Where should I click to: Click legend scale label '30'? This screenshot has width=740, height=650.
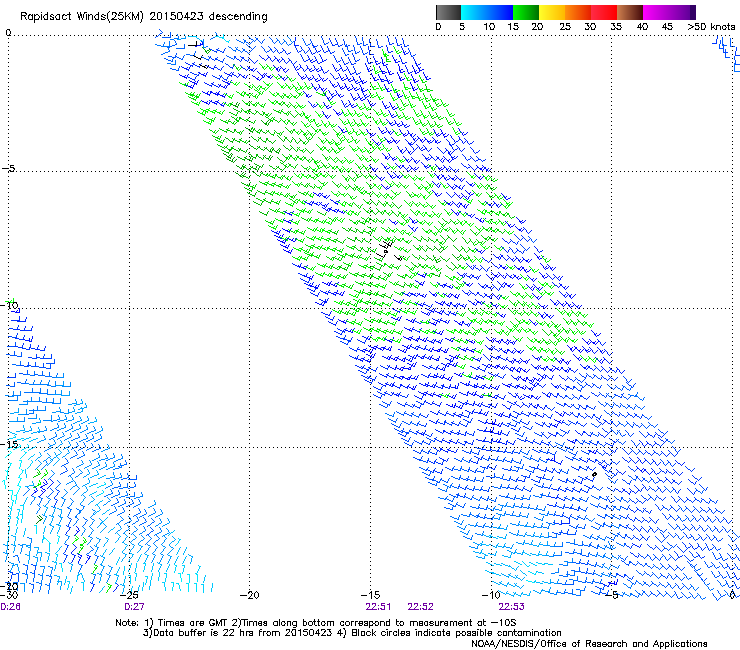tap(590, 27)
